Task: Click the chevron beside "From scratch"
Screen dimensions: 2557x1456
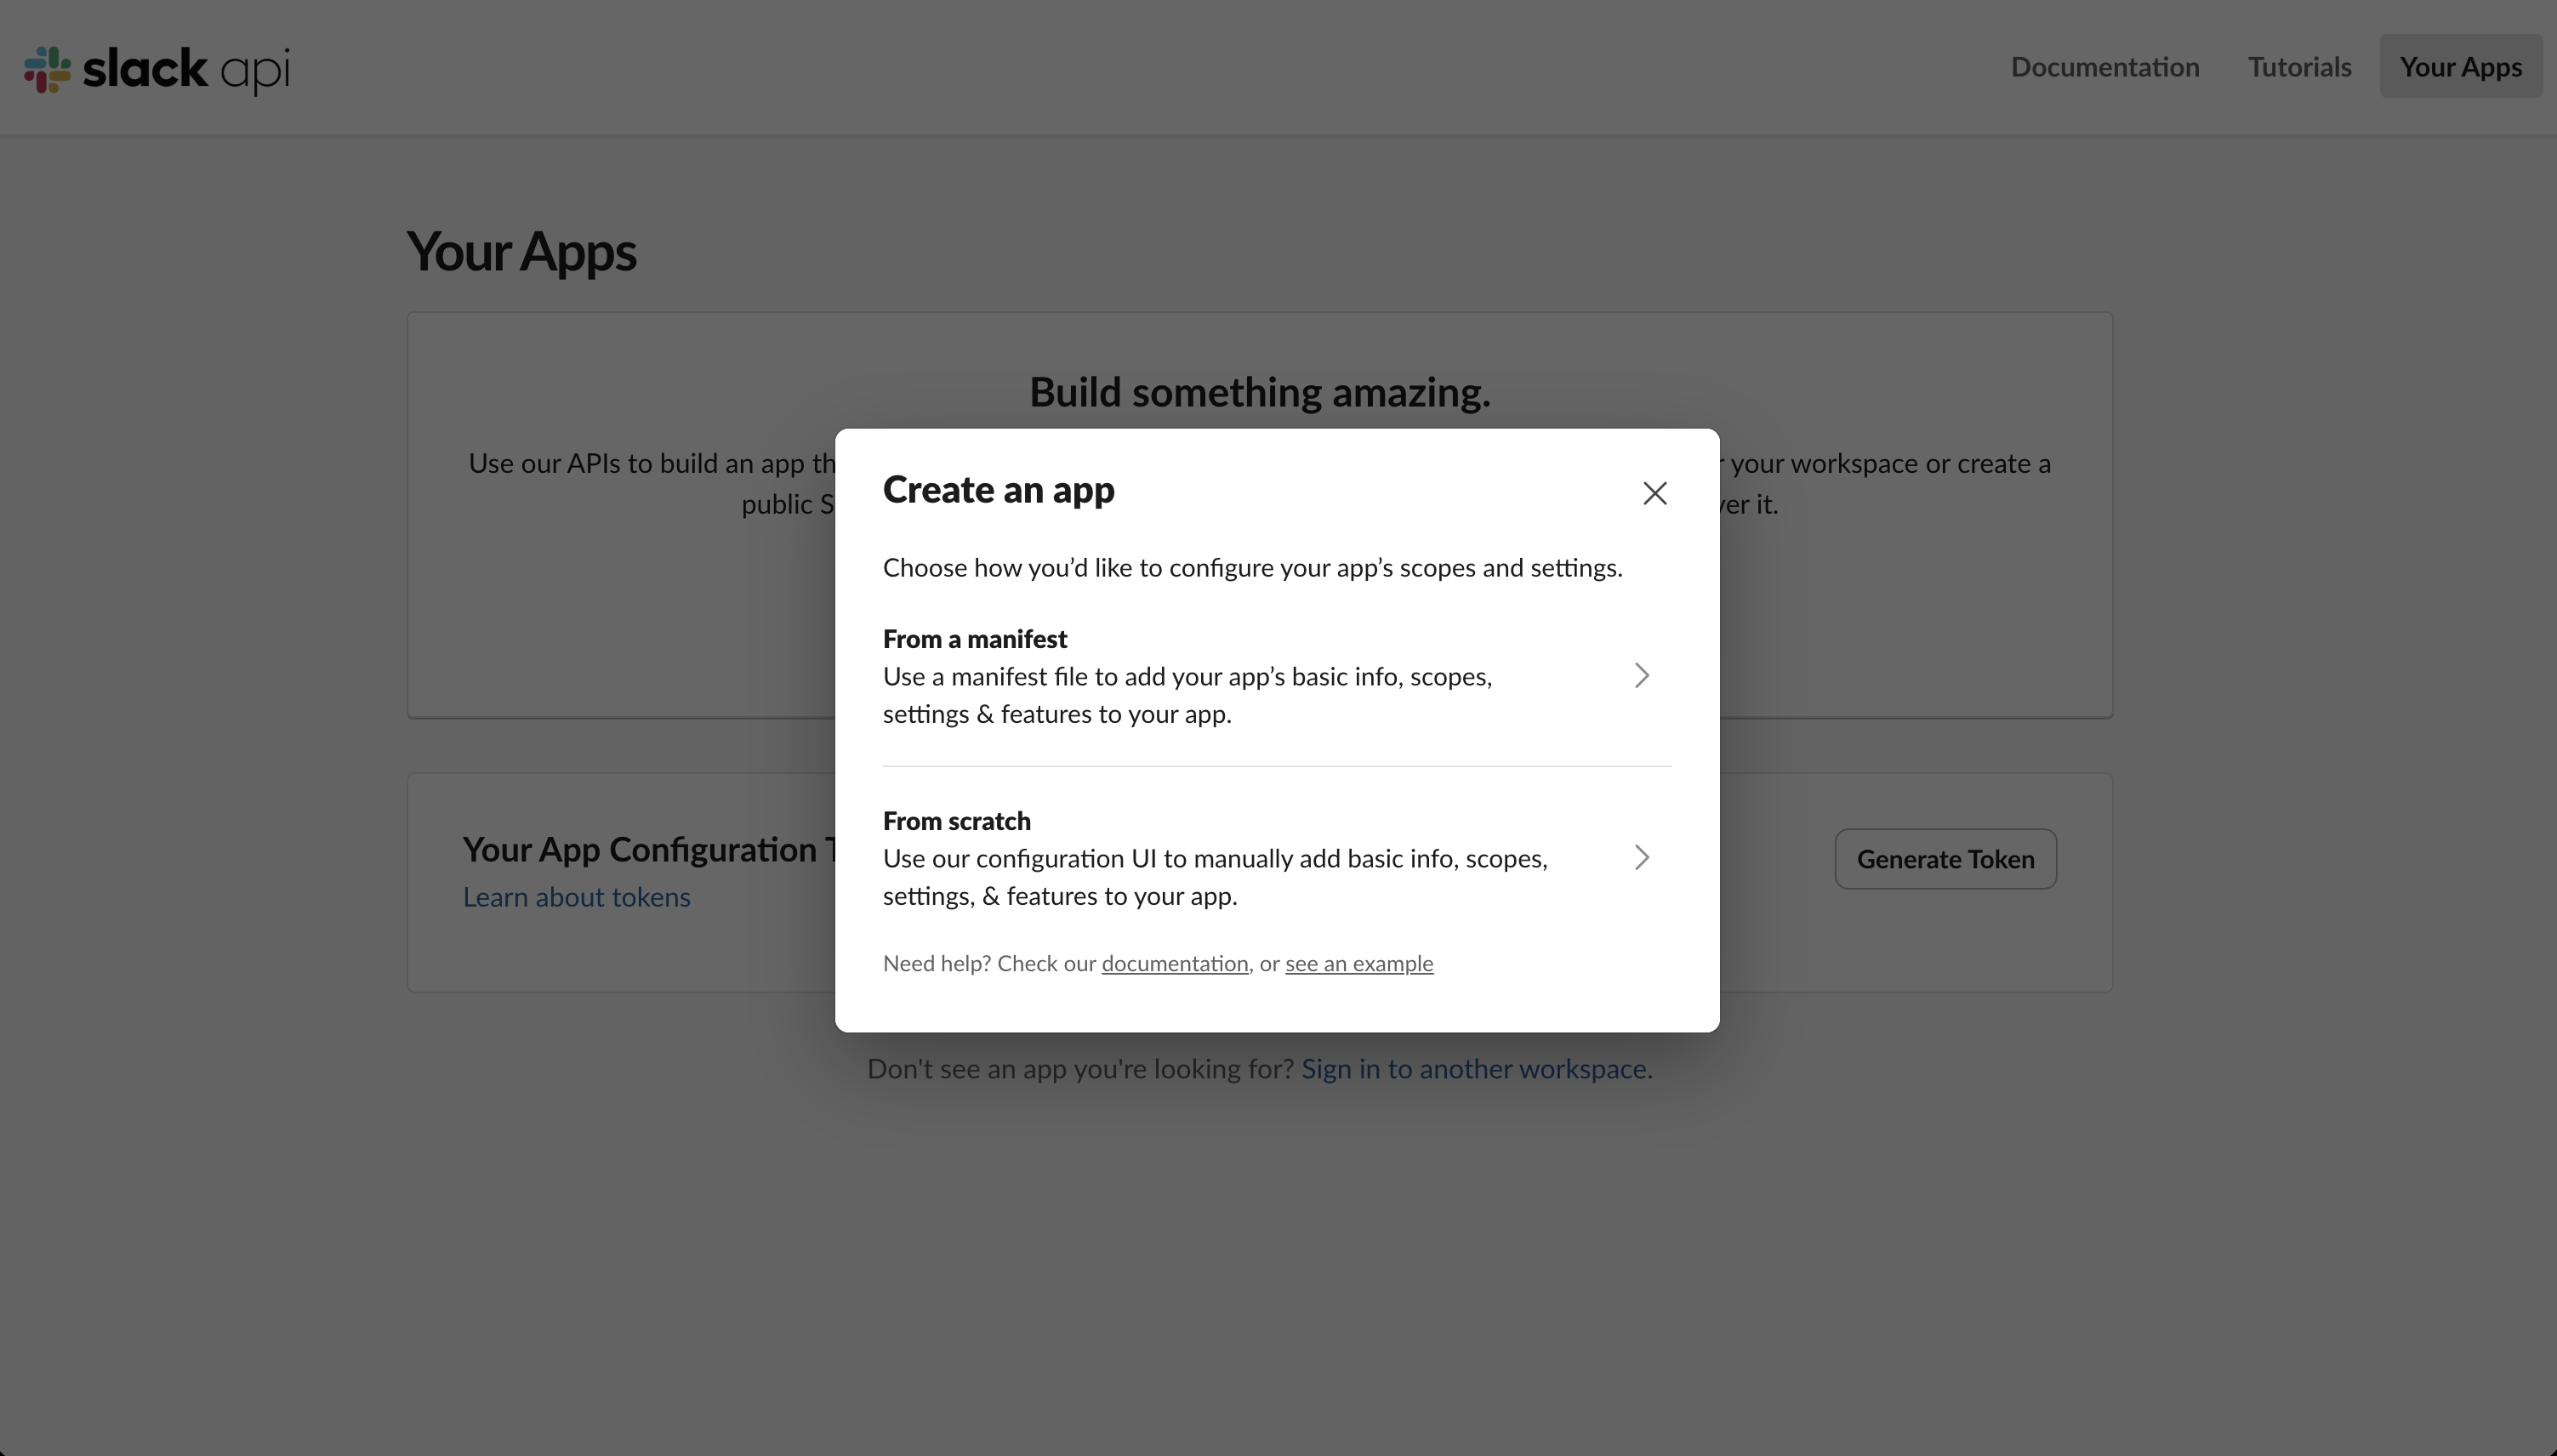Action: [x=1641, y=857]
